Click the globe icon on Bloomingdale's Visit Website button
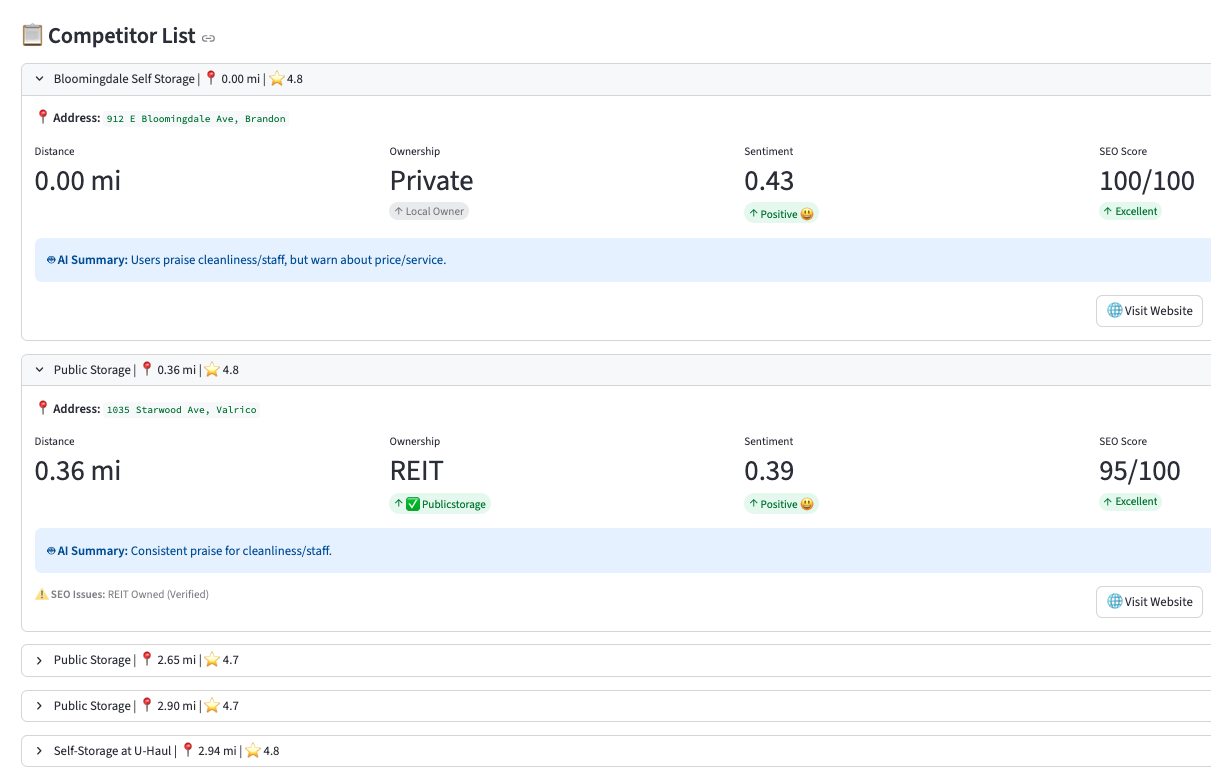Image resolution: width=1211 pixels, height=773 pixels. point(1113,311)
